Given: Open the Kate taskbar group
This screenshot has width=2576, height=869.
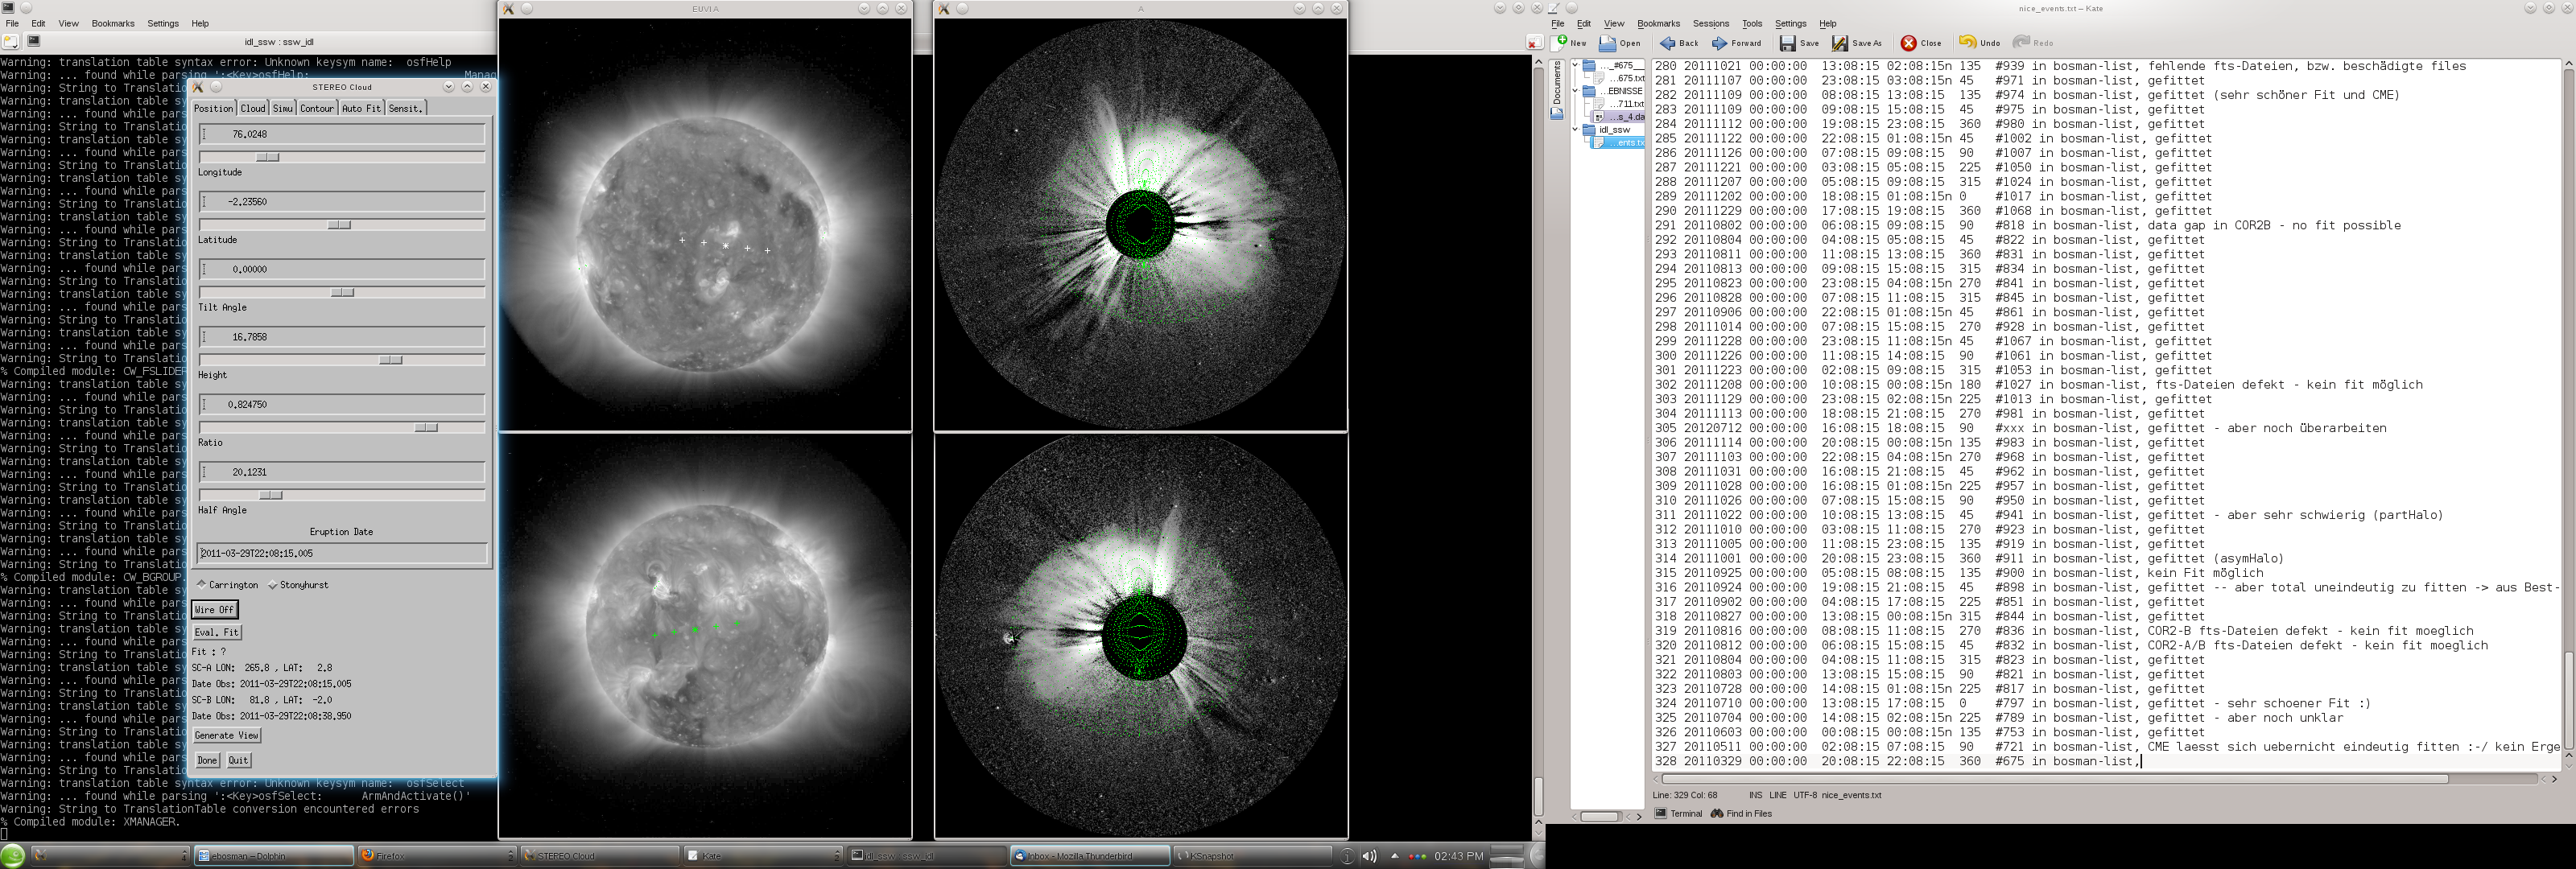Looking at the screenshot, I should pos(765,856).
